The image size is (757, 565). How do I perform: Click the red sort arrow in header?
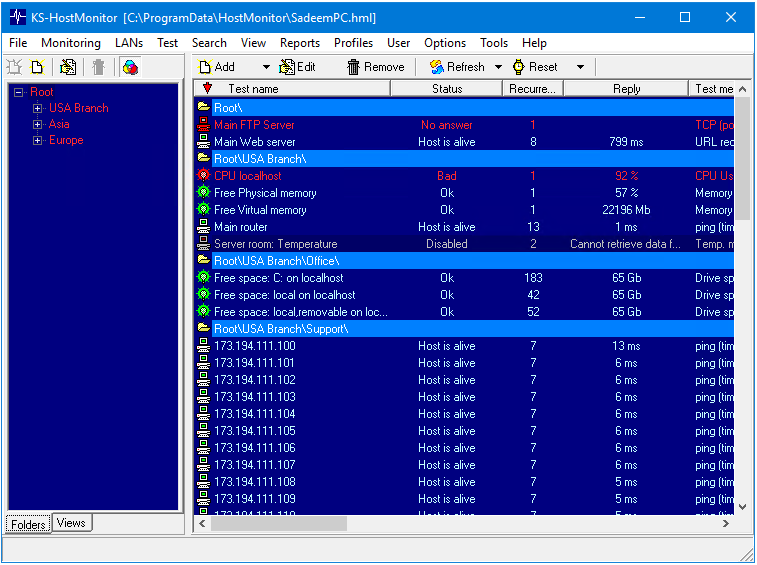[x=207, y=89]
